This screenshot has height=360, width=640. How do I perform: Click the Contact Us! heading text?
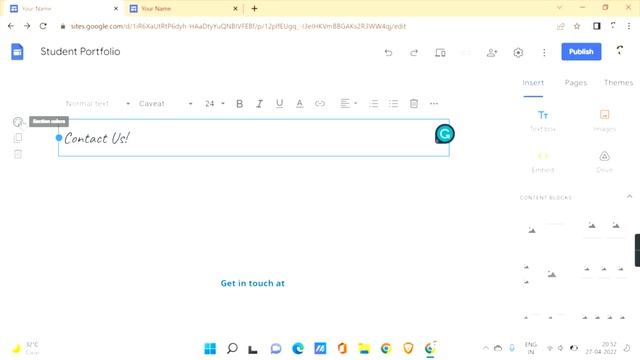coord(97,138)
